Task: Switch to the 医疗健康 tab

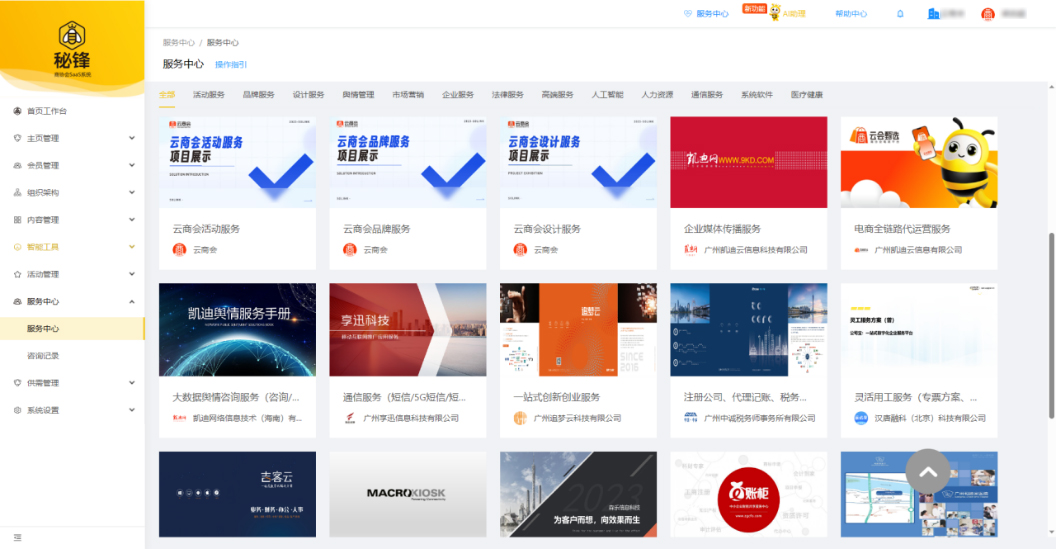Action: pyautogui.click(x=807, y=95)
